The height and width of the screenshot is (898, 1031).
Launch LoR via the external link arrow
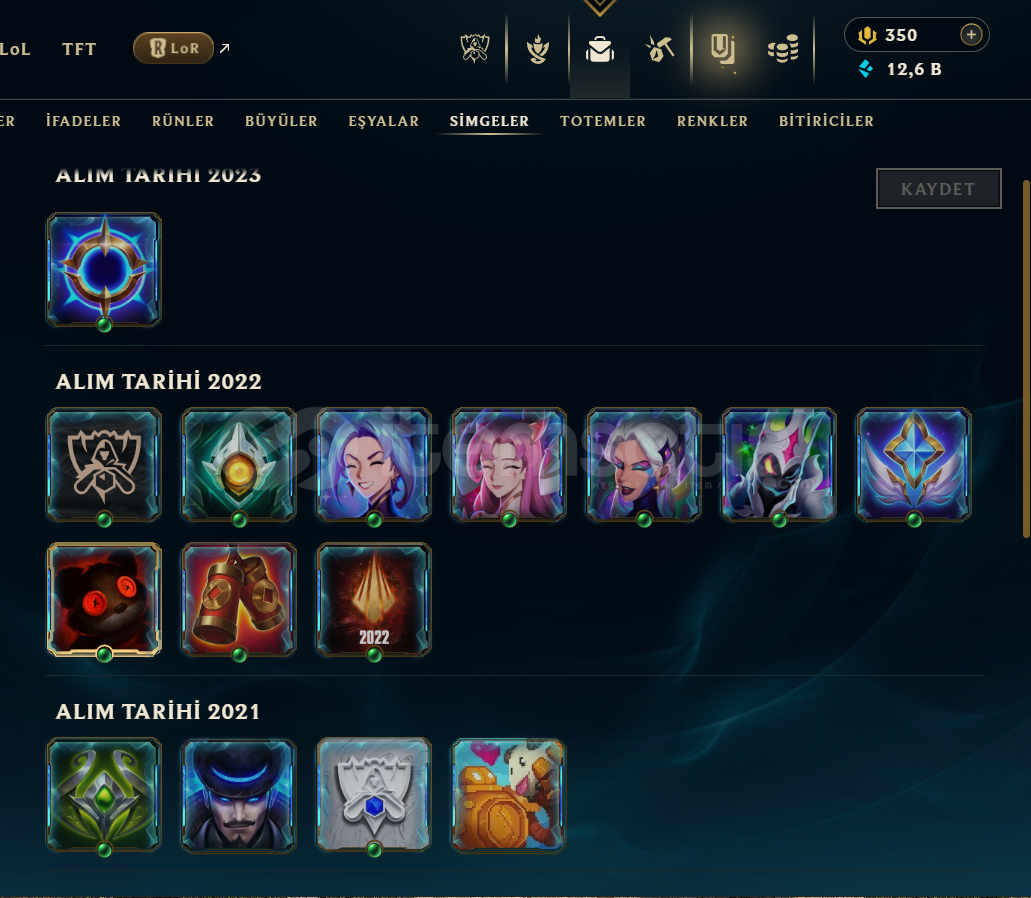225,48
